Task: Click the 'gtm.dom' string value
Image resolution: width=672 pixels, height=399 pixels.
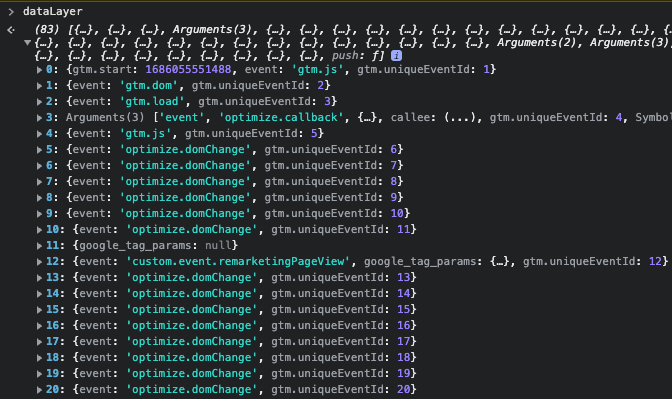Action: click(148, 86)
